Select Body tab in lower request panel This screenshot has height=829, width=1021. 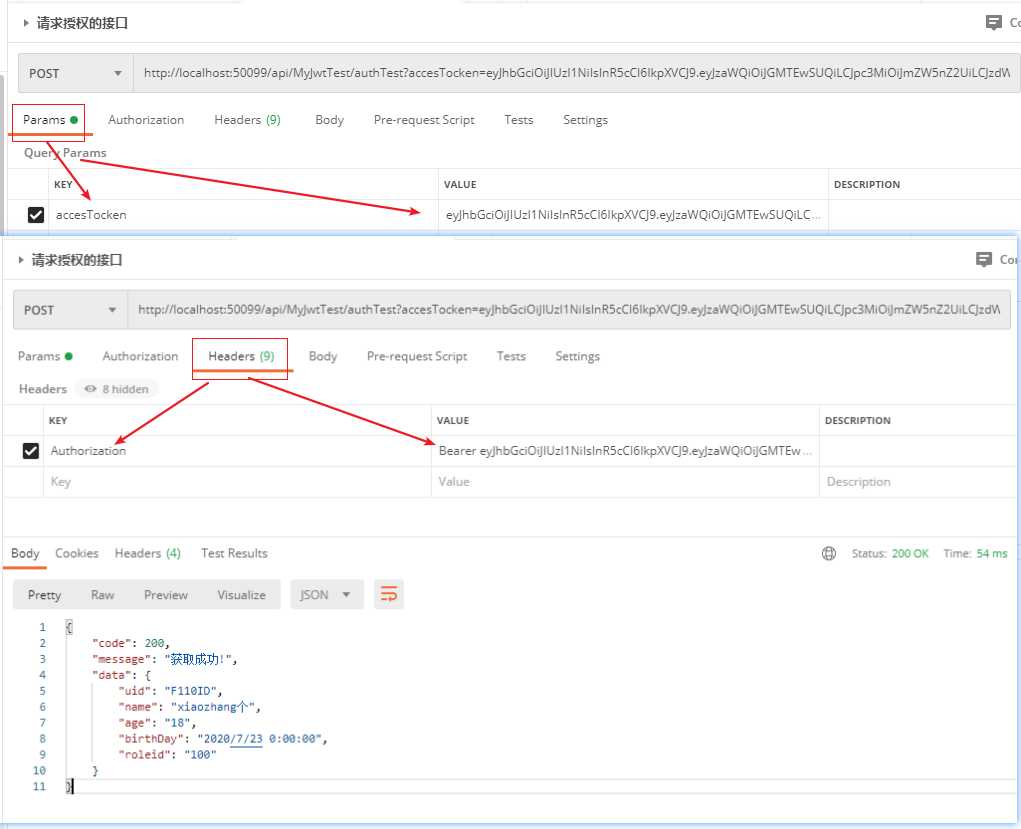click(x=323, y=356)
